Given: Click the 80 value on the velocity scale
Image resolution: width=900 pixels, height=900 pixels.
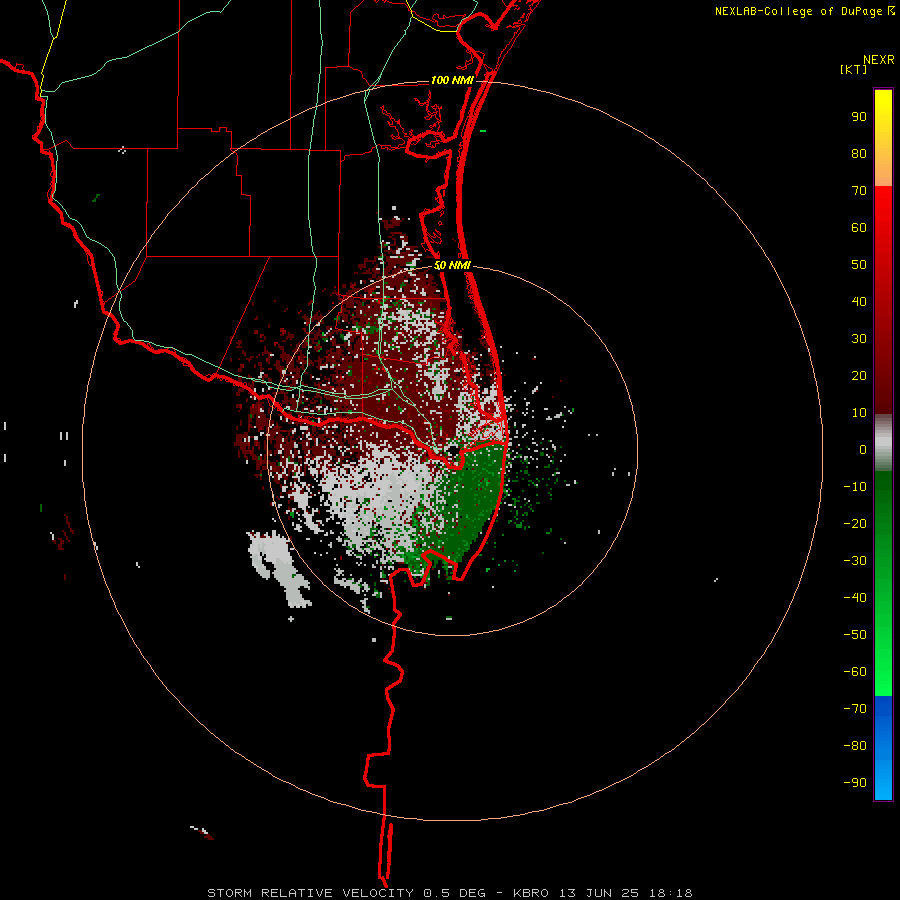Looking at the screenshot, I should tap(859, 154).
